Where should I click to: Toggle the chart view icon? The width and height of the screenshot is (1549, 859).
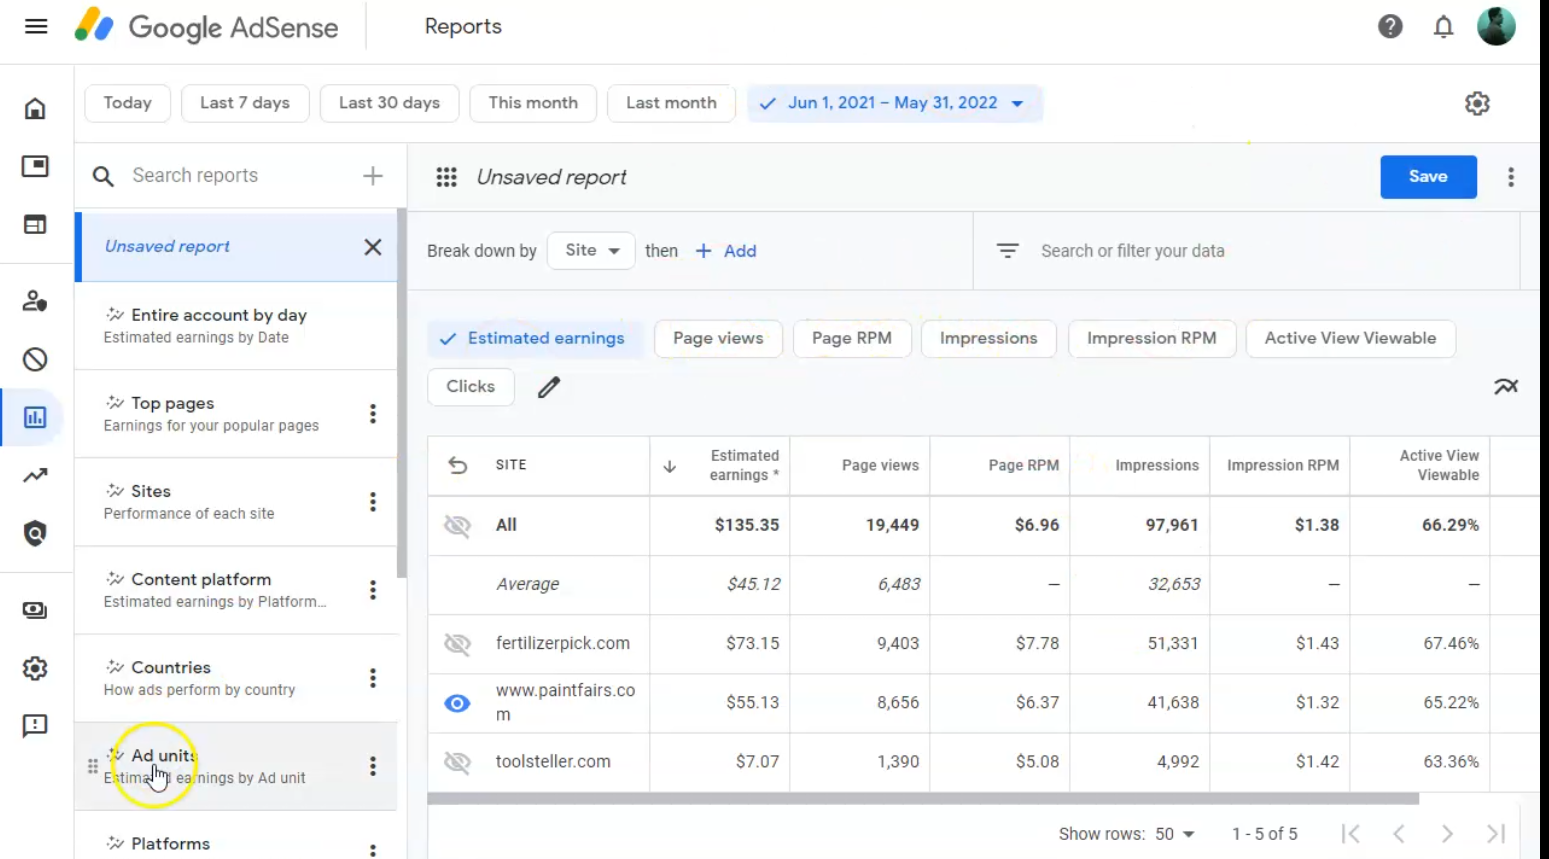coord(1506,387)
